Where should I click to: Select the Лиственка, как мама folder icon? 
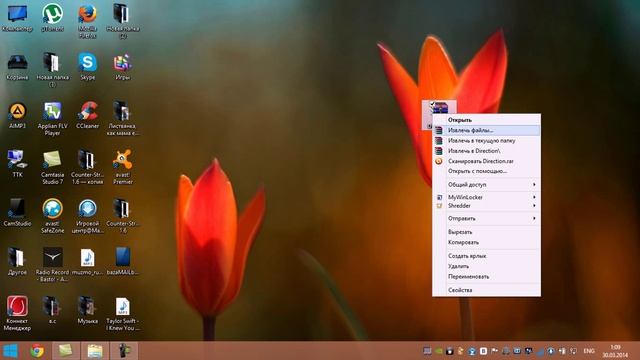point(122,118)
